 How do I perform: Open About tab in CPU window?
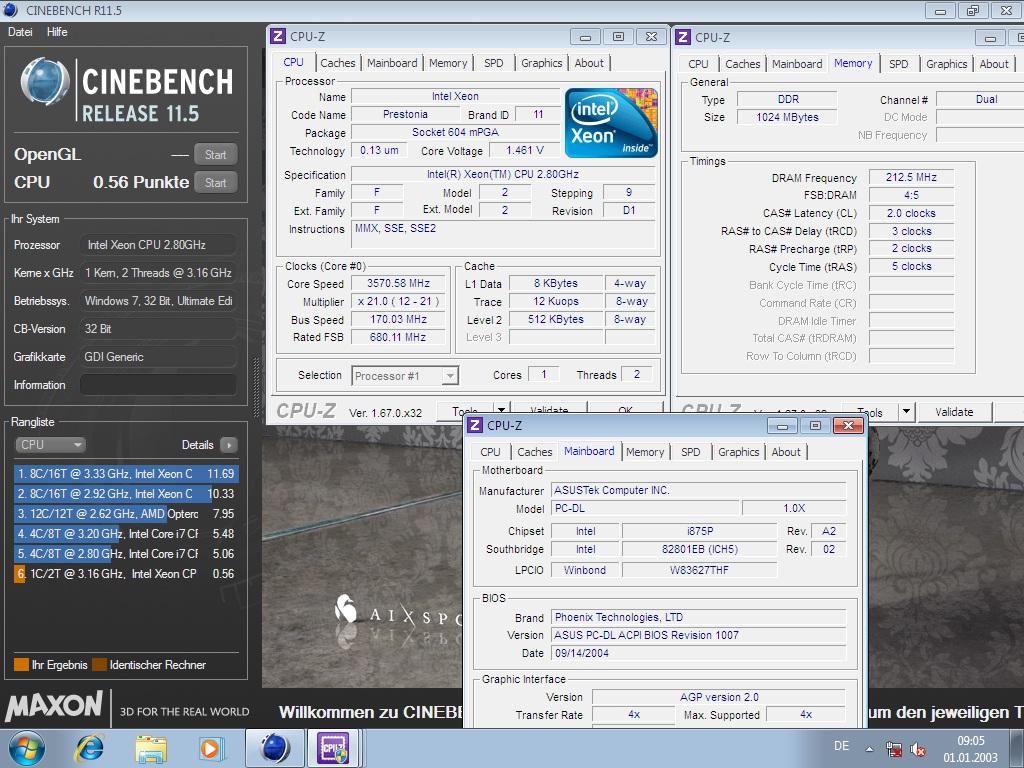[589, 63]
